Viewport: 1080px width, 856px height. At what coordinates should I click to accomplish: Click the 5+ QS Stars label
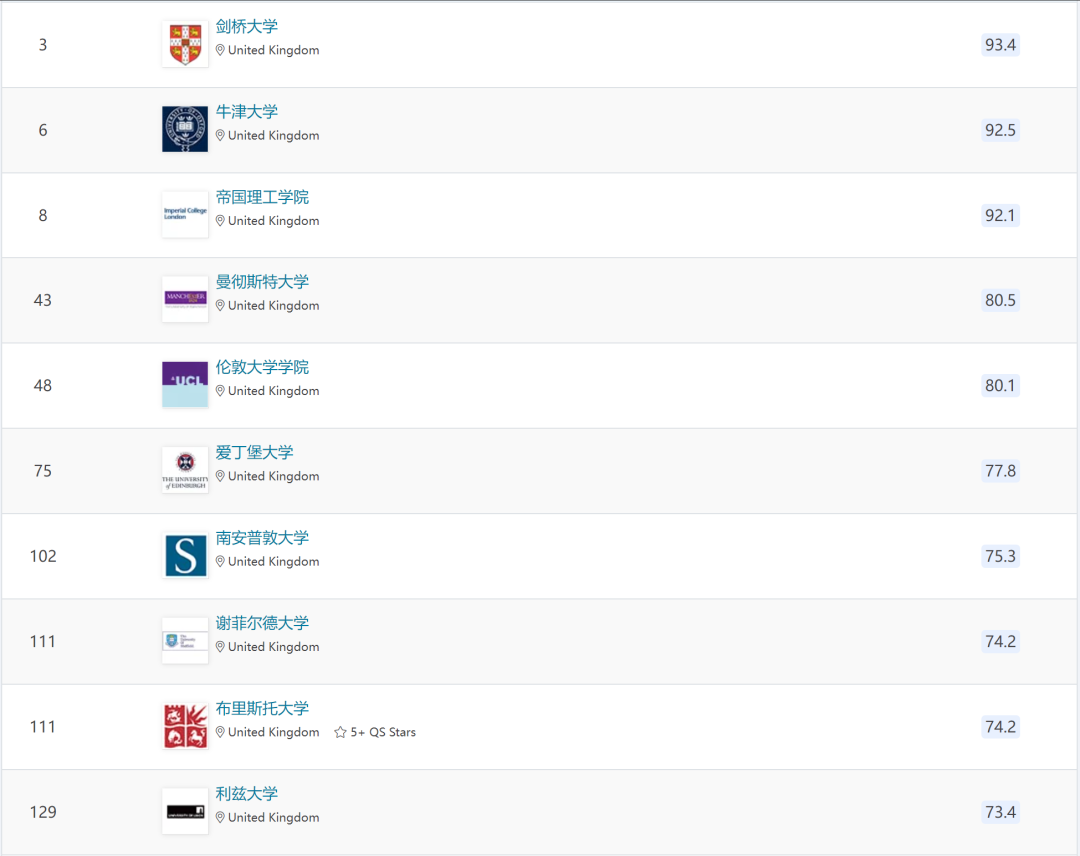coord(383,732)
